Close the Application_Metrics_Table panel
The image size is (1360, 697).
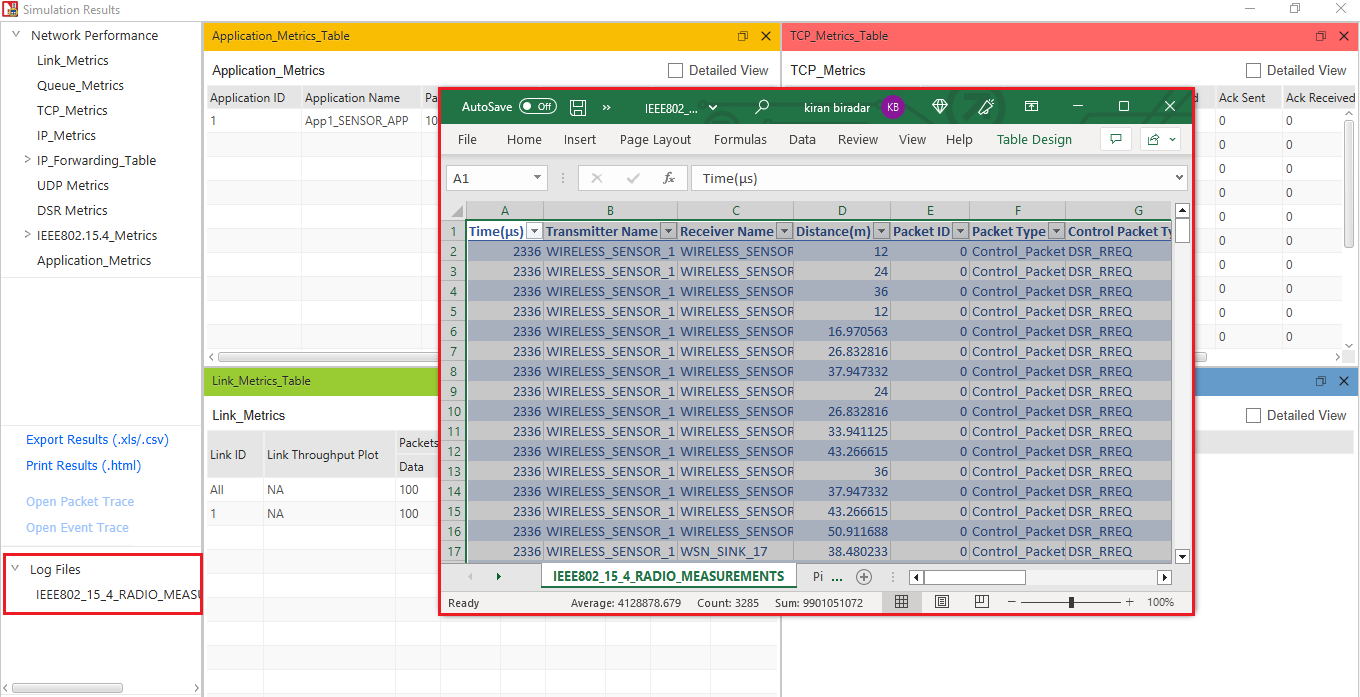[766, 36]
